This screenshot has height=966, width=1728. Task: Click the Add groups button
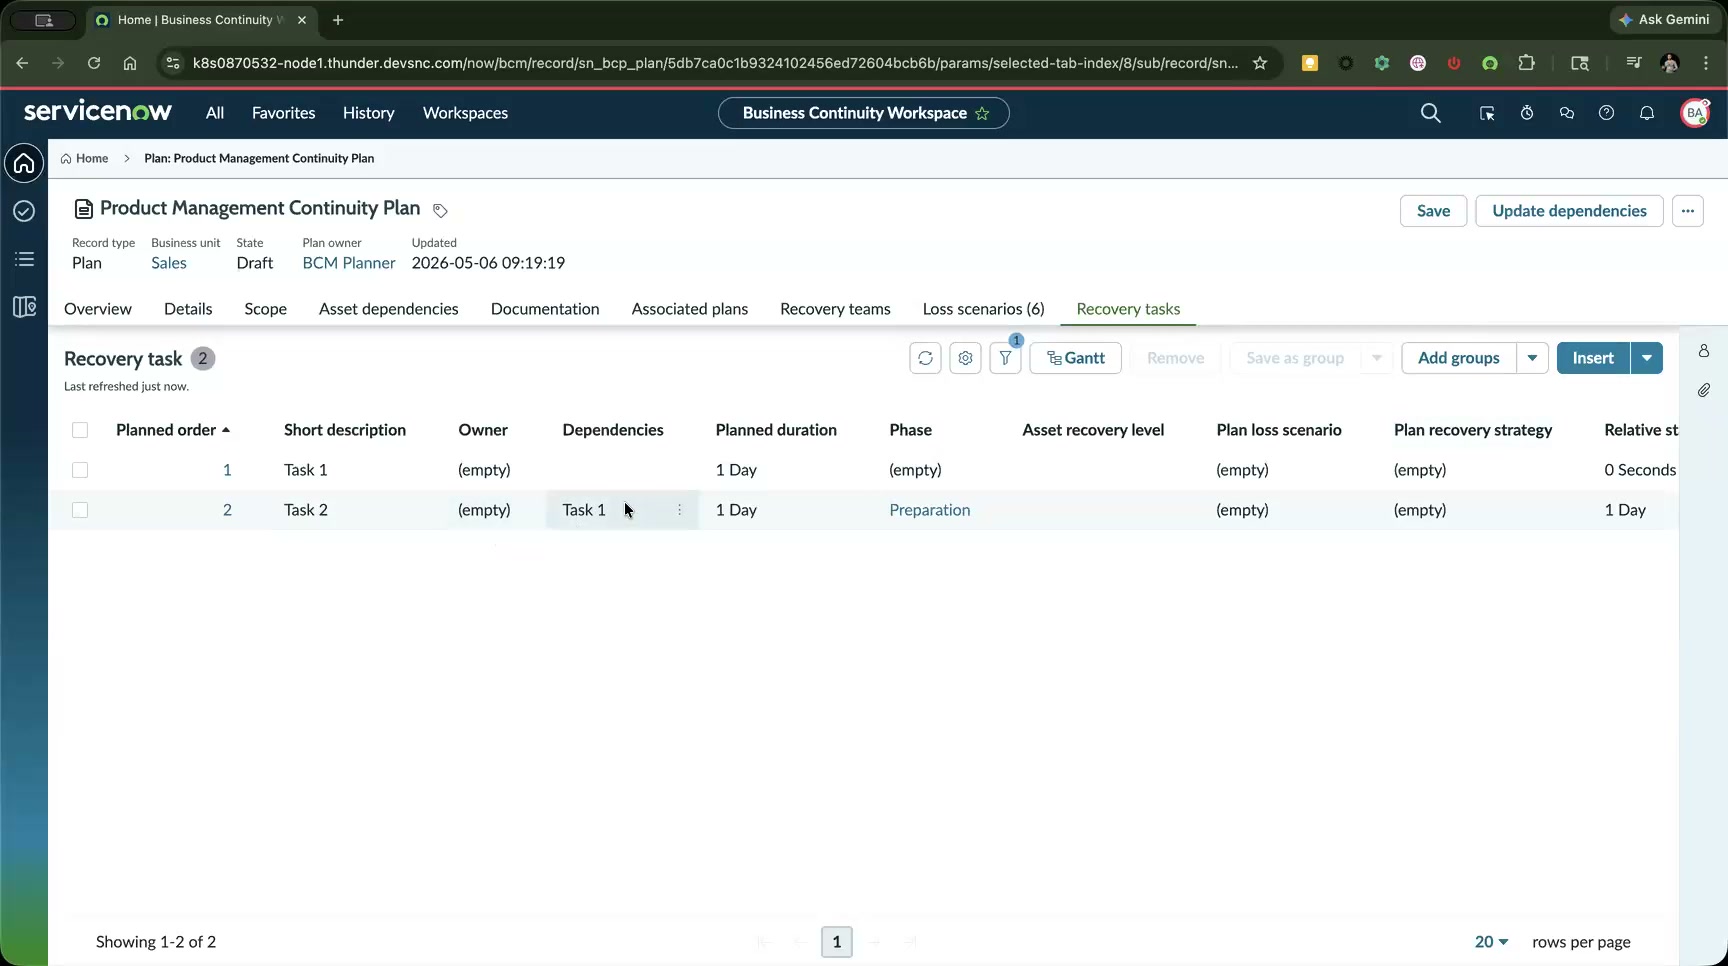pyautogui.click(x=1459, y=358)
